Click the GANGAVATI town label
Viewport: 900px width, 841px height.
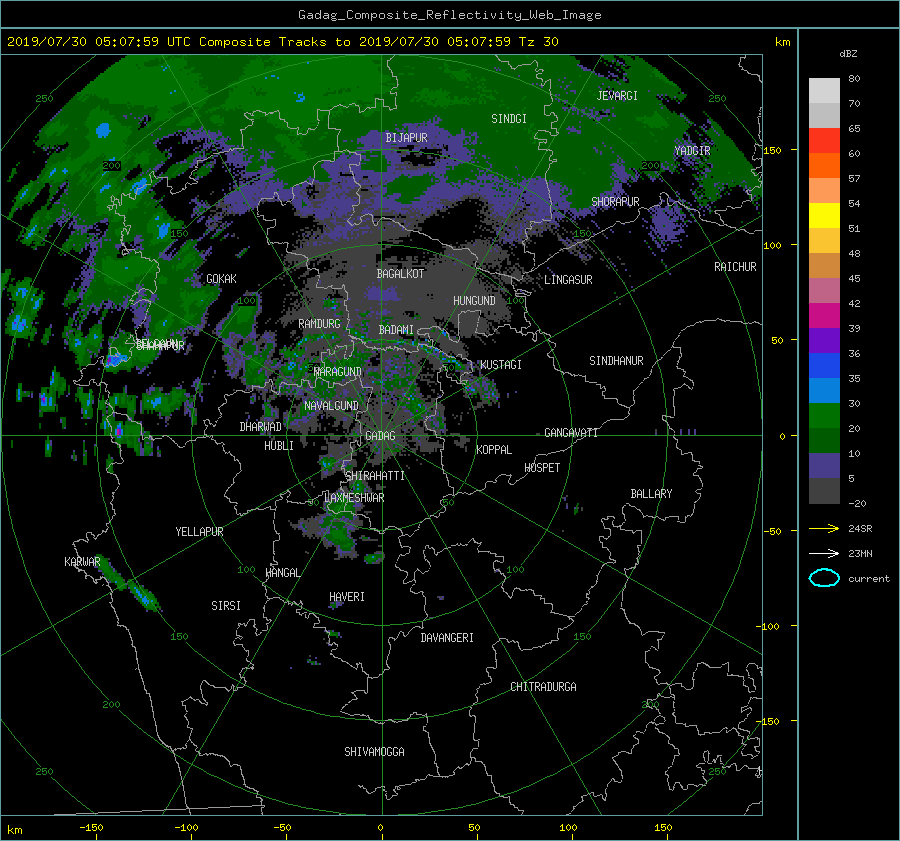[571, 433]
